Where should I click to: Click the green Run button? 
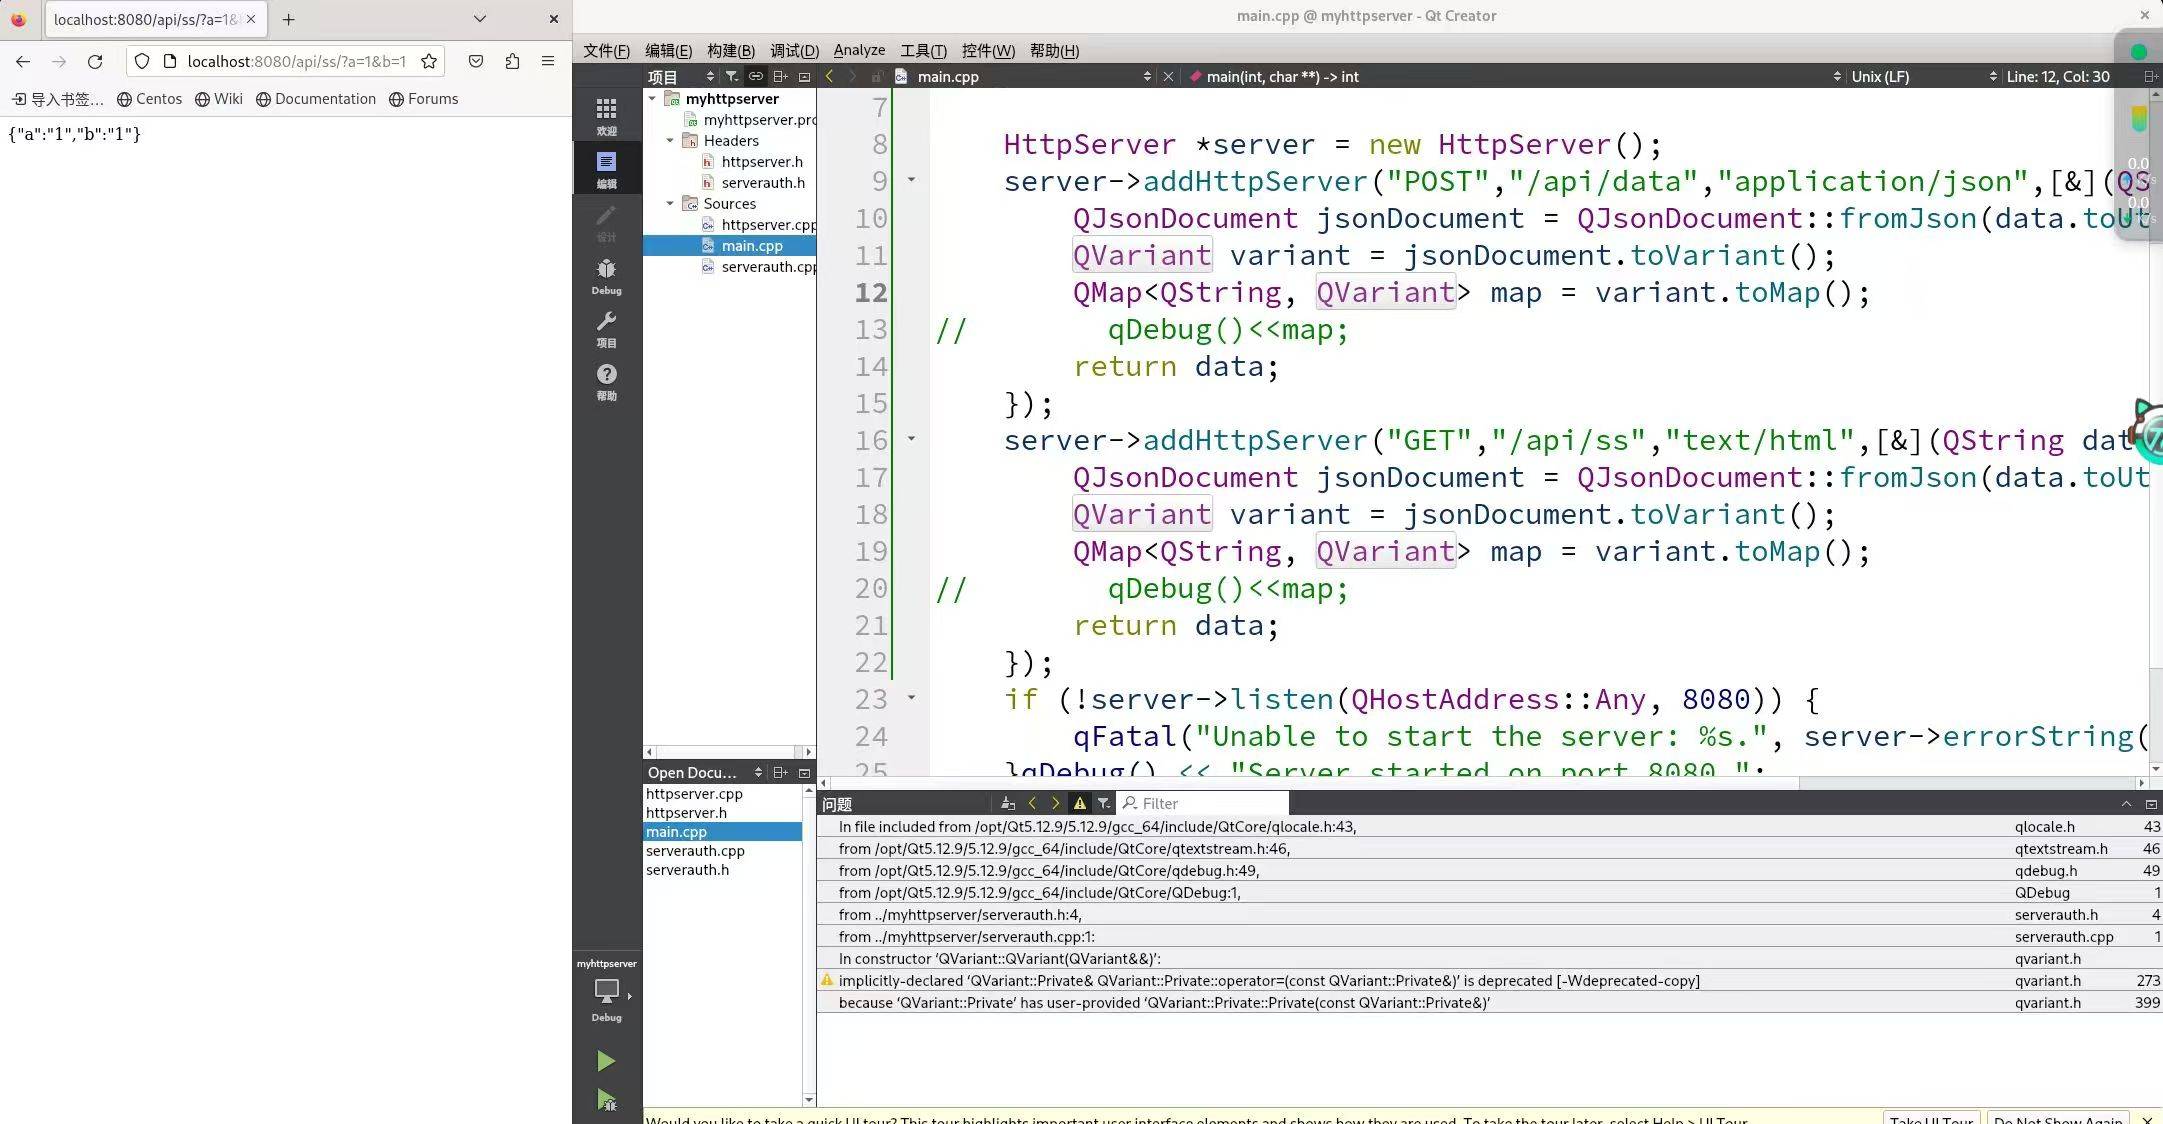[x=605, y=1061]
